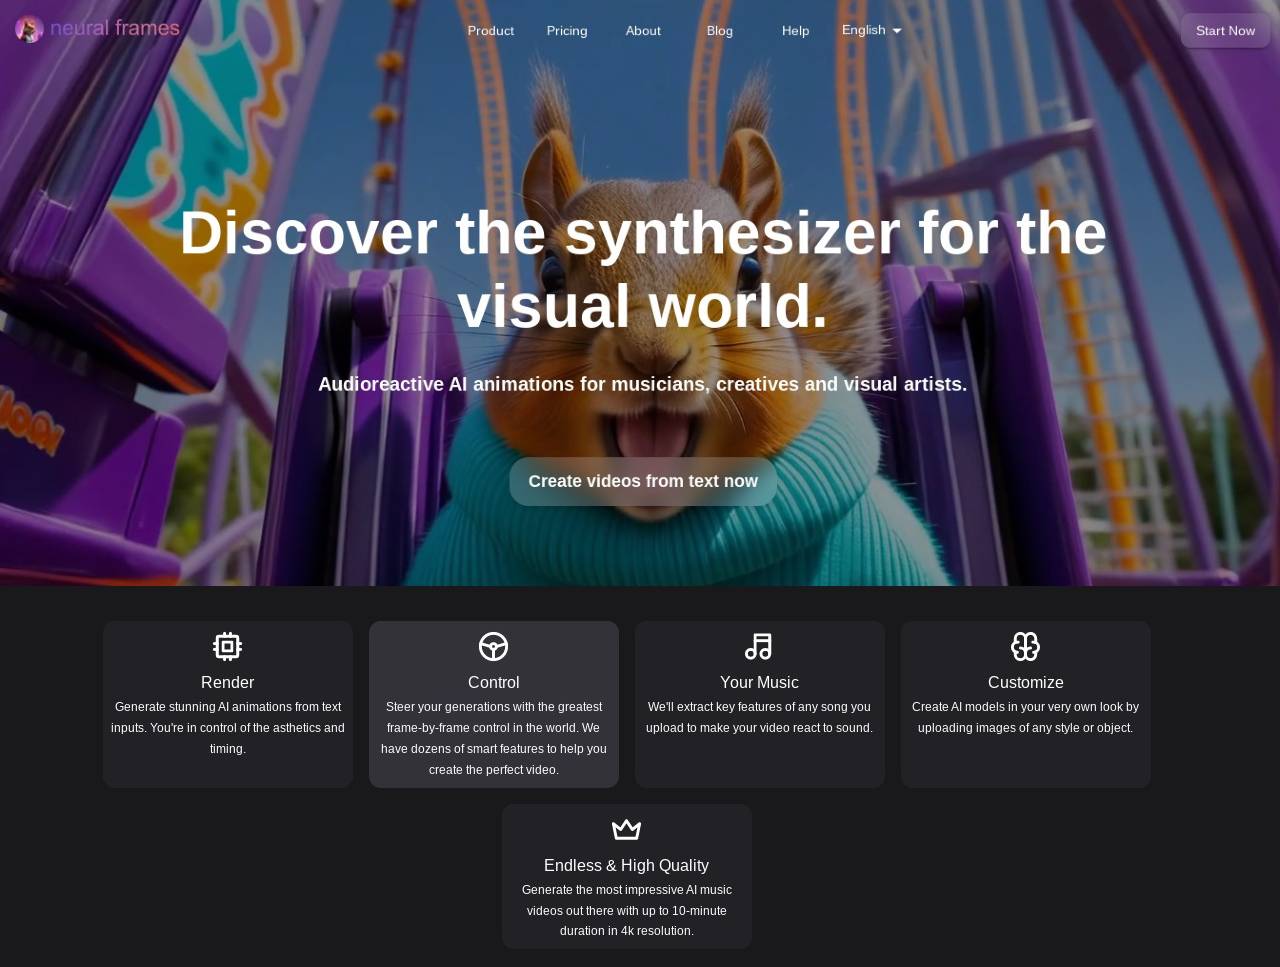This screenshot has width=1280, height=967.
Task: Open the Product menu item
Action: 491,31
